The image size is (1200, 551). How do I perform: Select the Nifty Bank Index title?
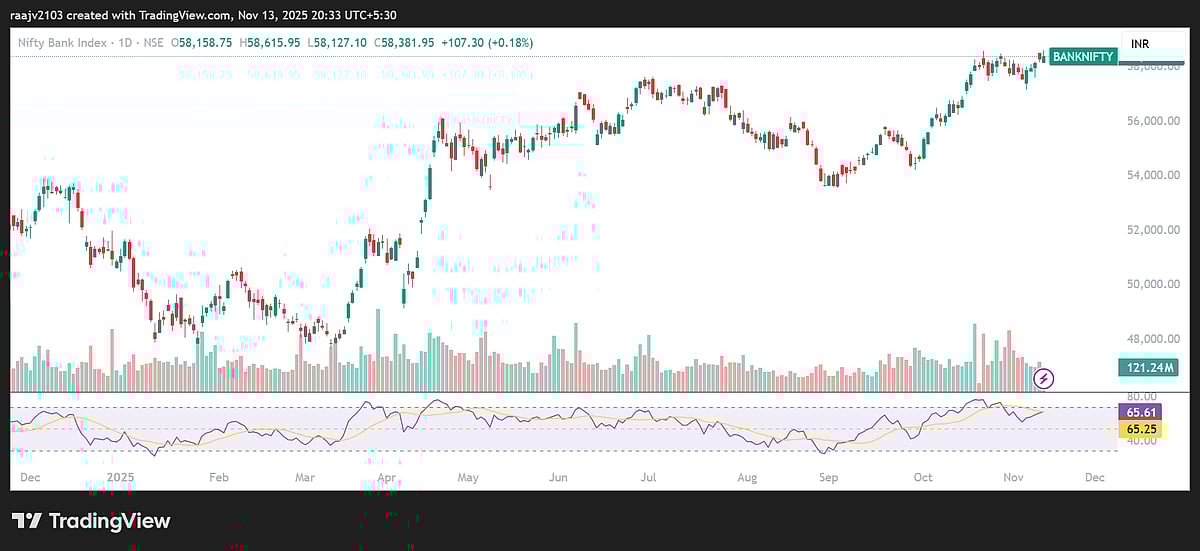point(63,43)
